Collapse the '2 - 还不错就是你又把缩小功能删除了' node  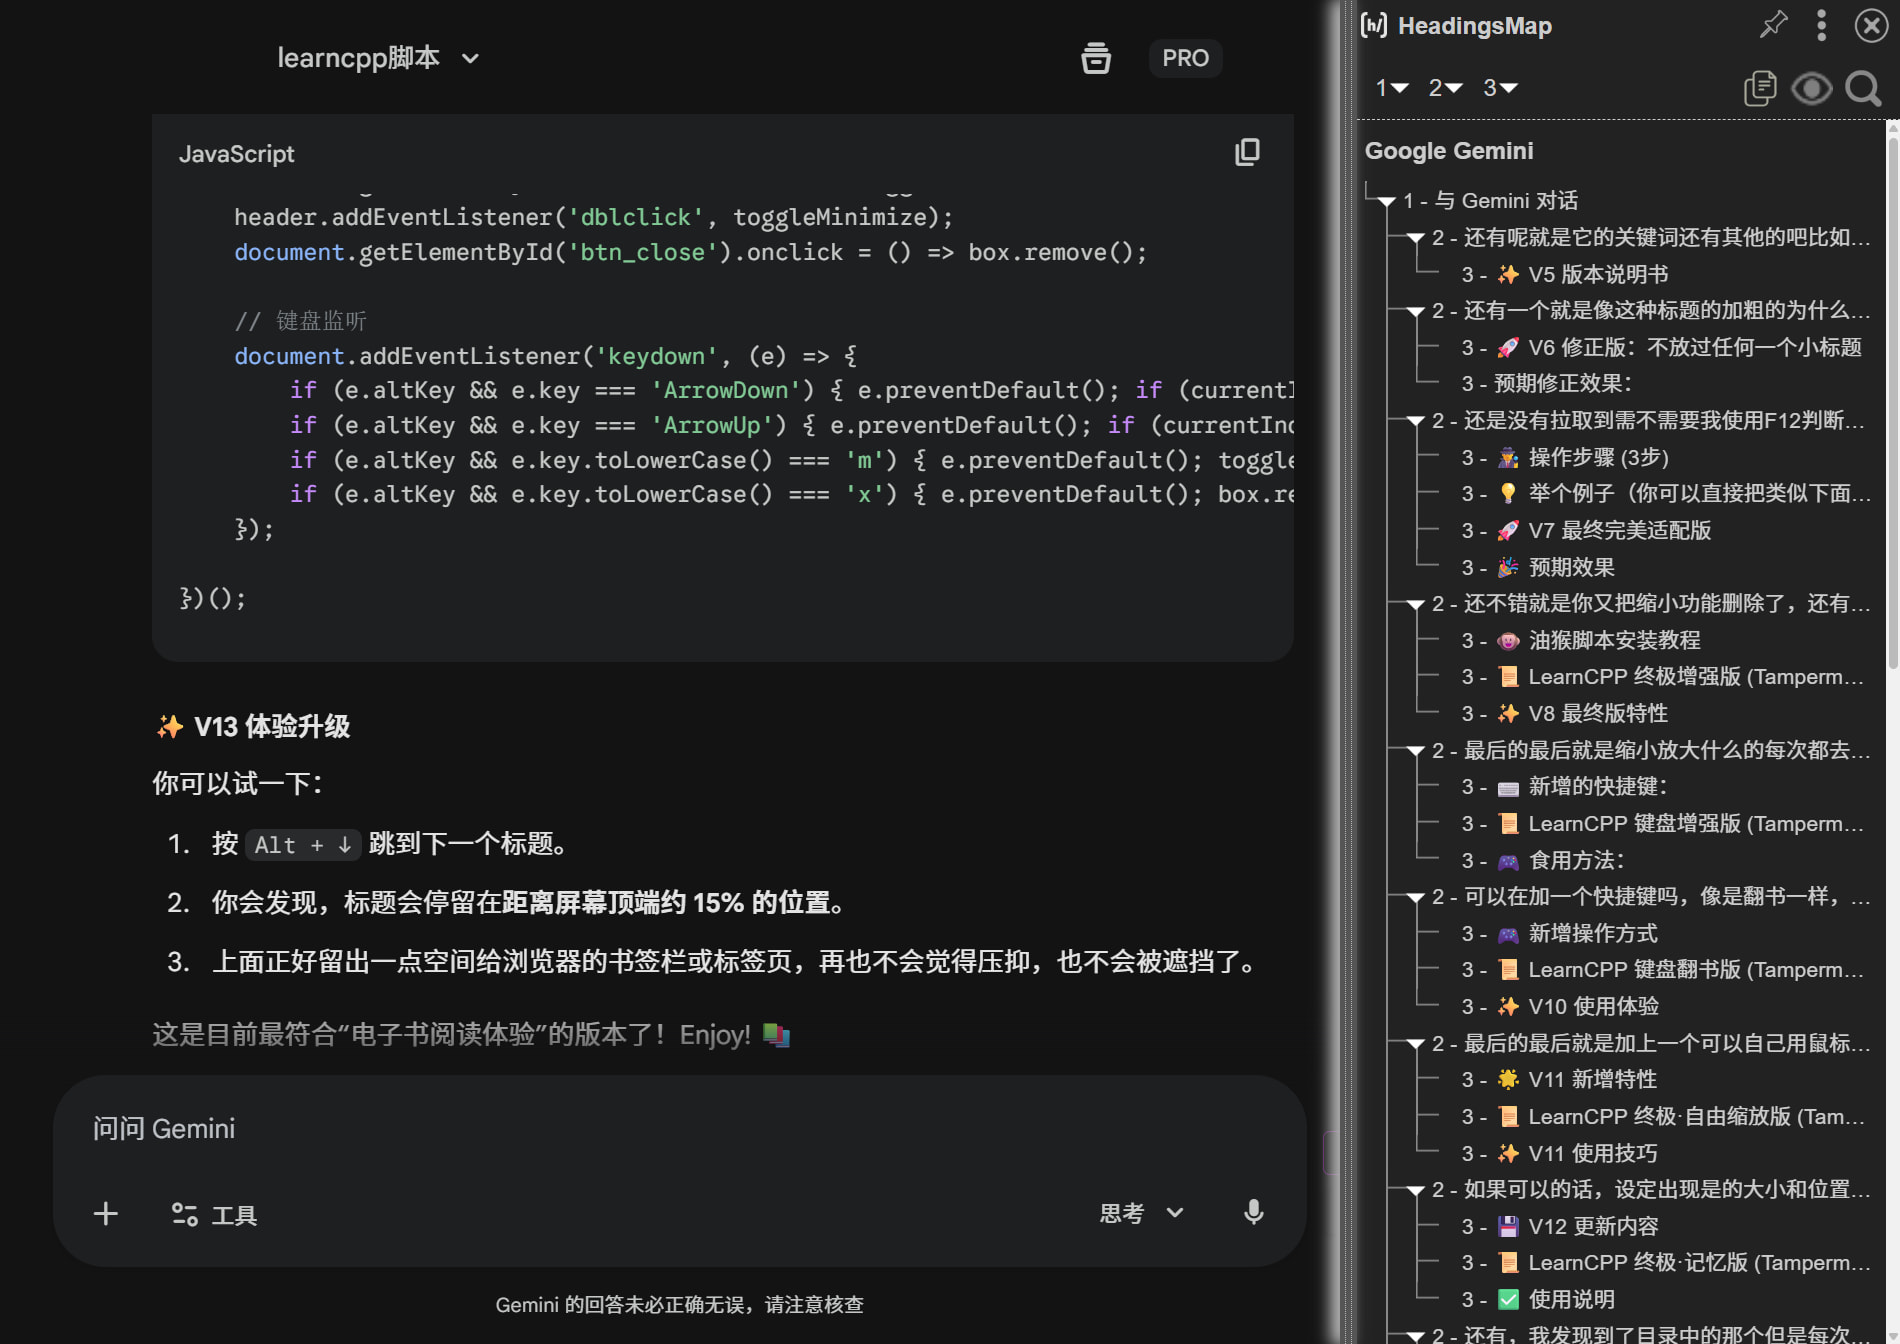click(x=1415, y=604)
